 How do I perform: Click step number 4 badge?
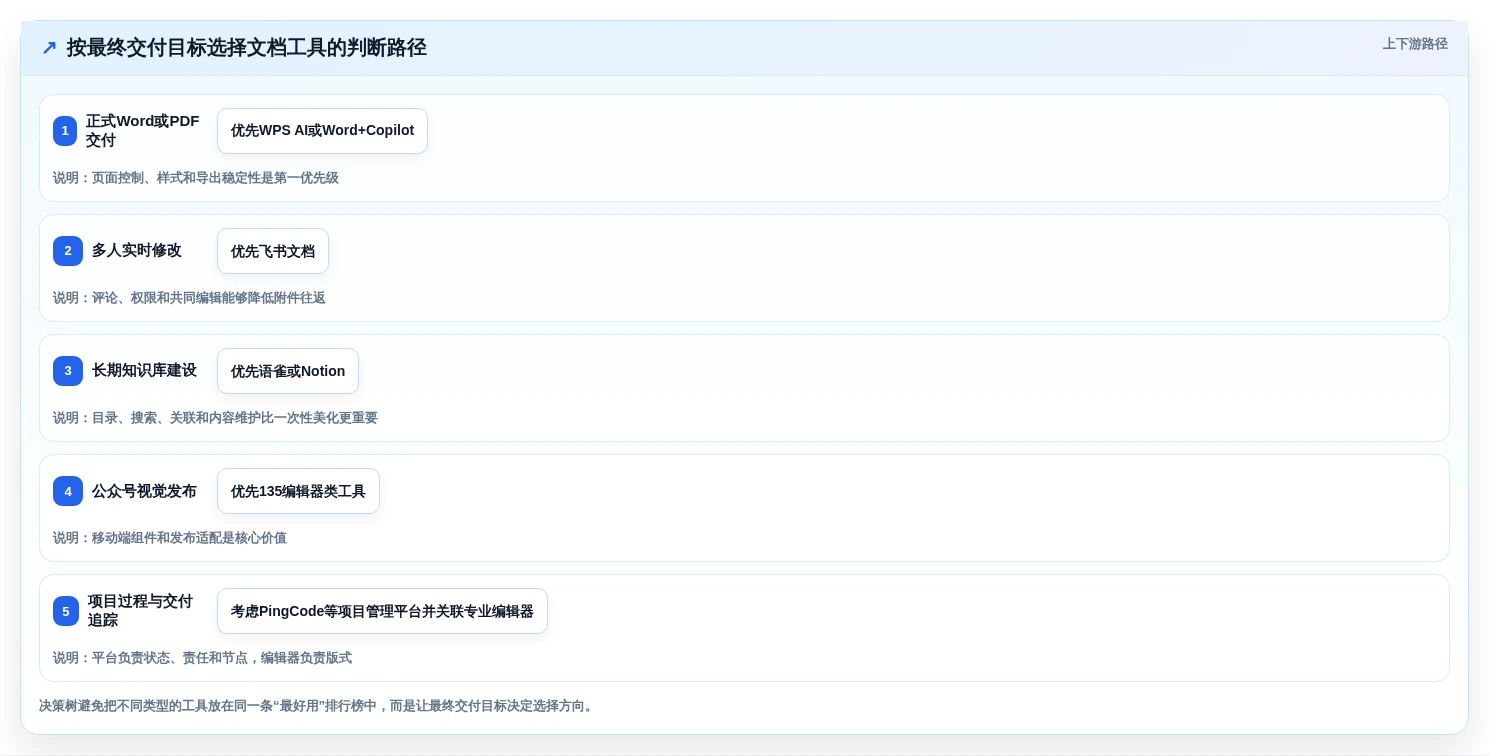pyautogui.click(x=68, y=491)
